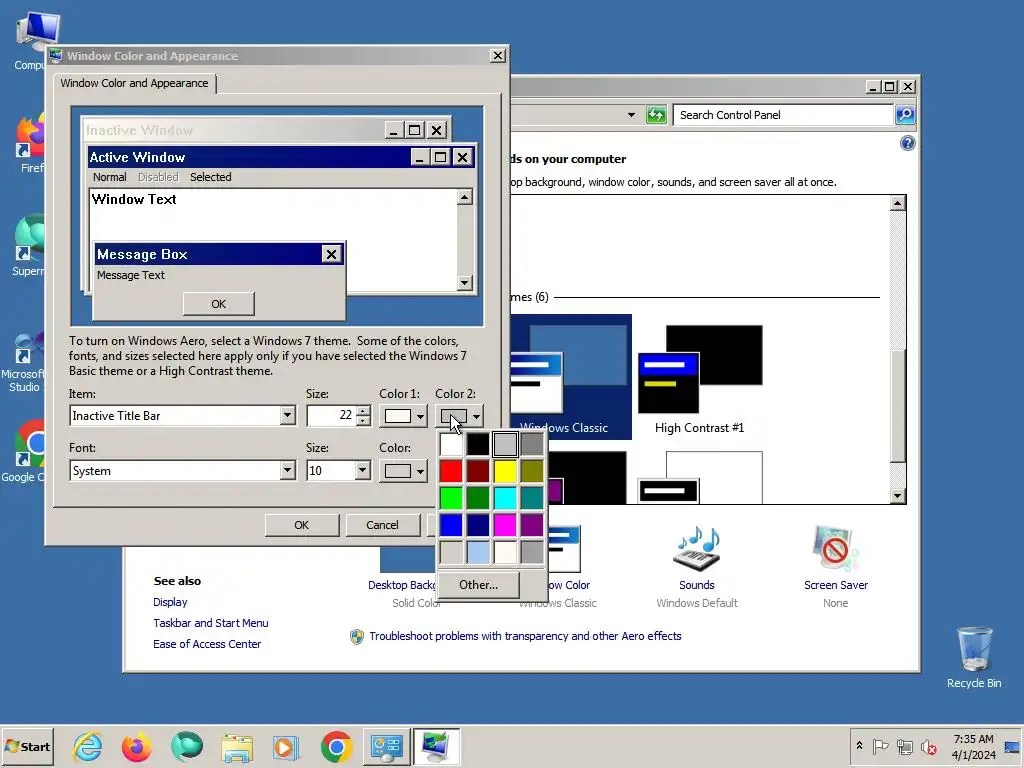This screenshot has height=768, width=1024.
Task: Open Internet Explorer from the taskbar
Action: pos(88,746)
